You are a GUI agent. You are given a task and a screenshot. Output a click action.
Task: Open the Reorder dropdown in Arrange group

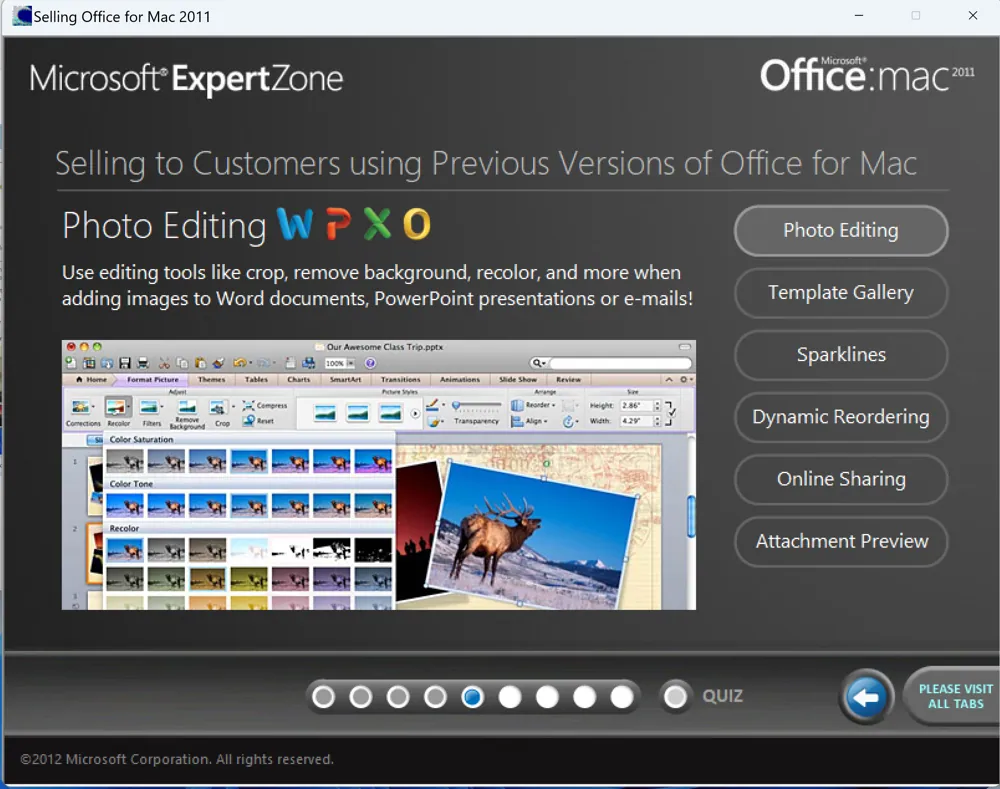tap(533, 405)
